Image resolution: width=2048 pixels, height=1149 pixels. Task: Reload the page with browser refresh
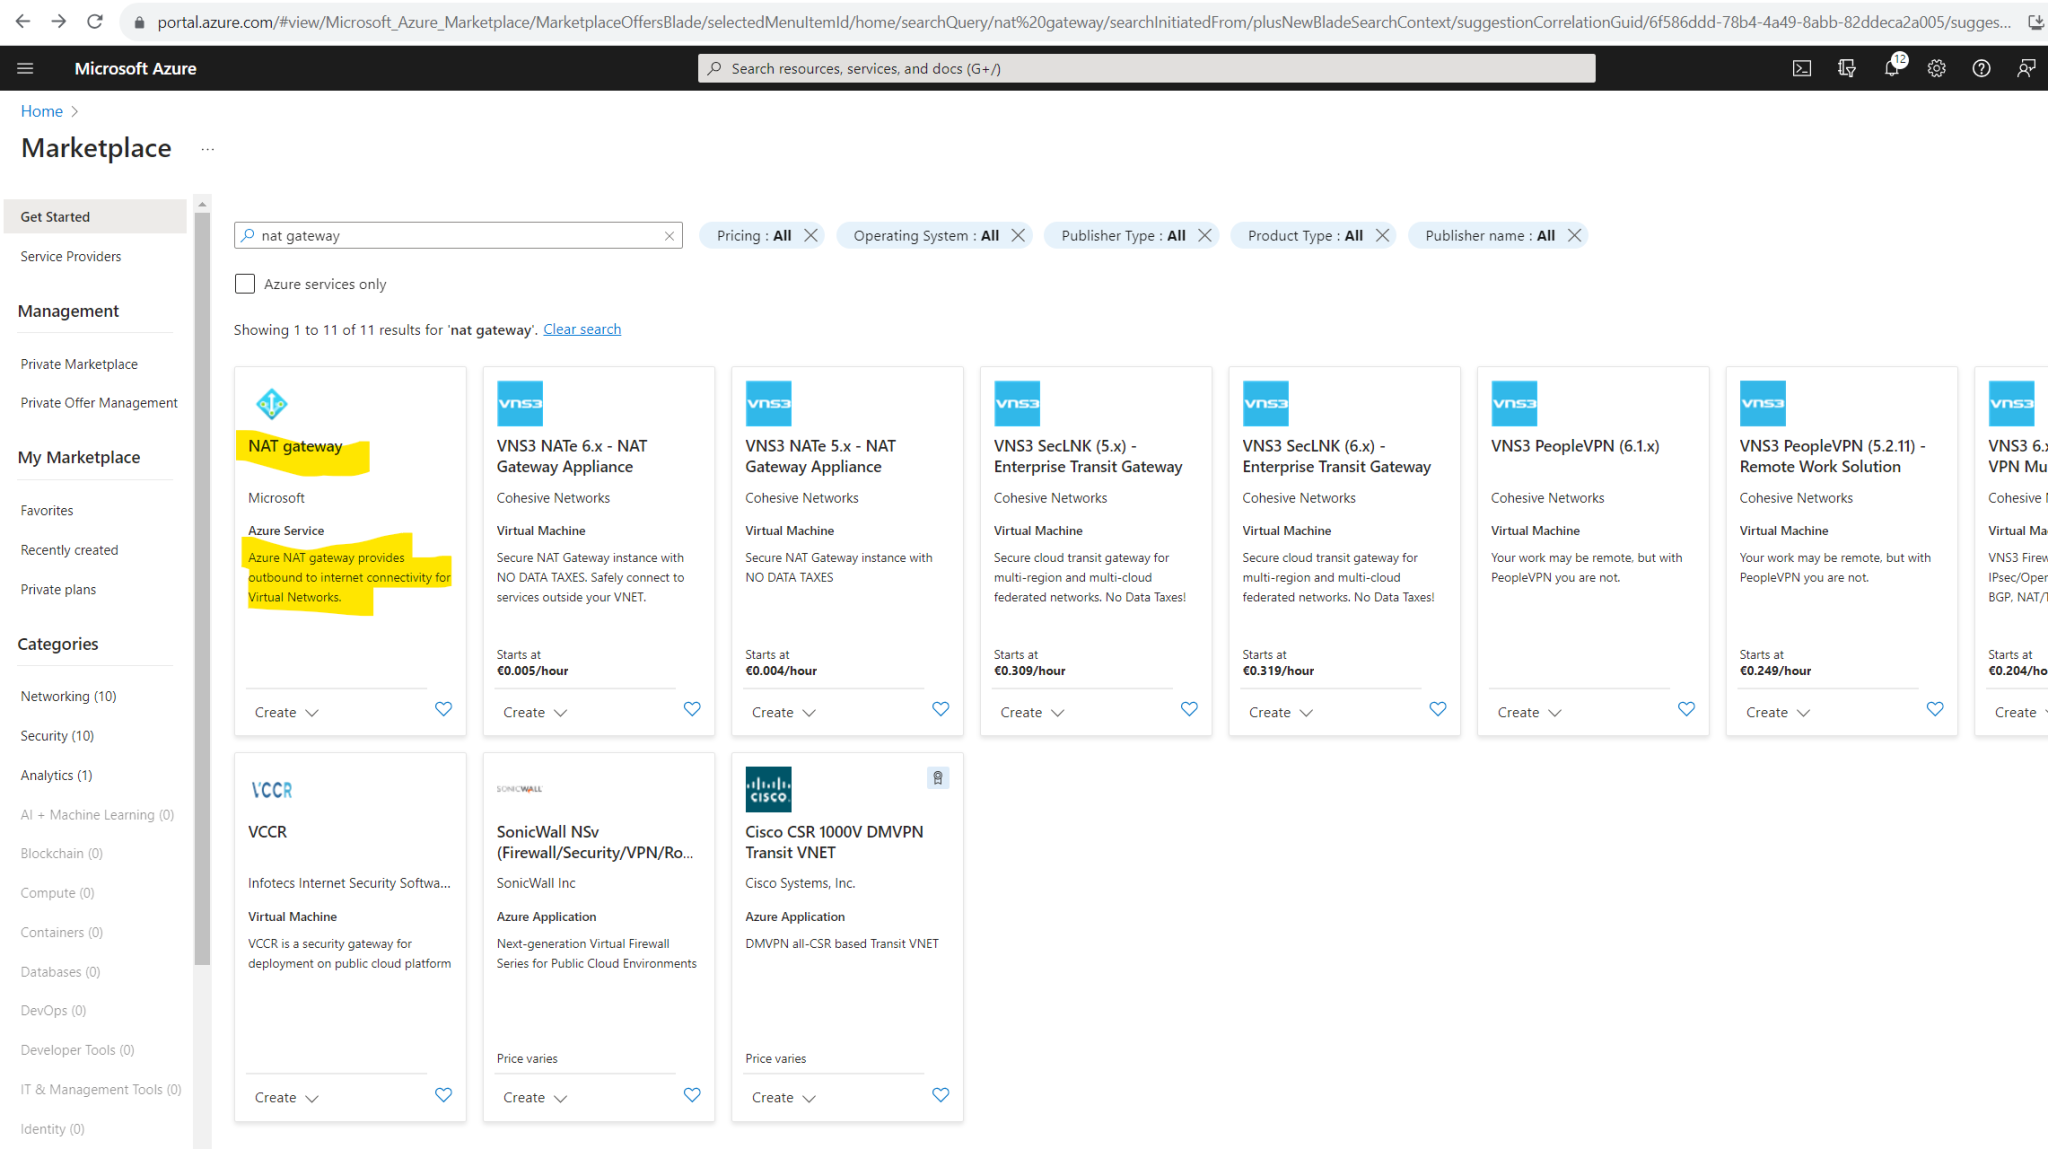[x=95, y=21]
